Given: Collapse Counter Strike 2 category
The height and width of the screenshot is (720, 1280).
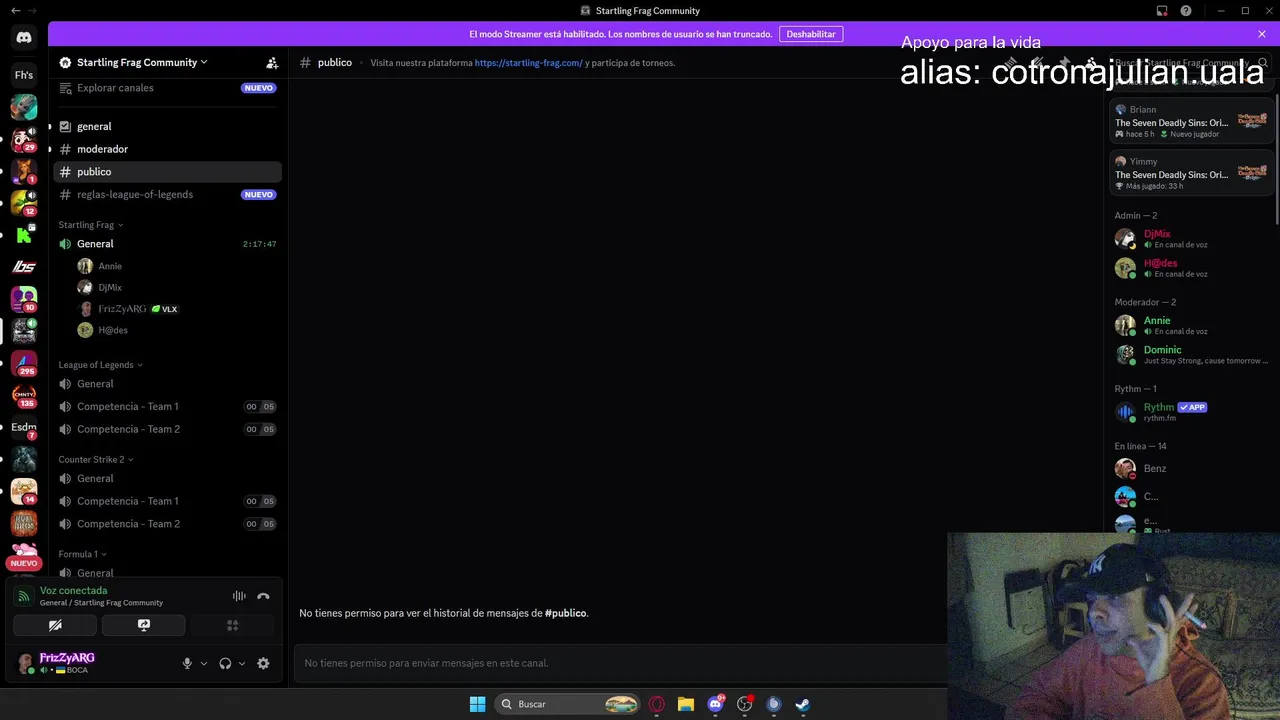Looking at the screenshot, I should point(96,460).
